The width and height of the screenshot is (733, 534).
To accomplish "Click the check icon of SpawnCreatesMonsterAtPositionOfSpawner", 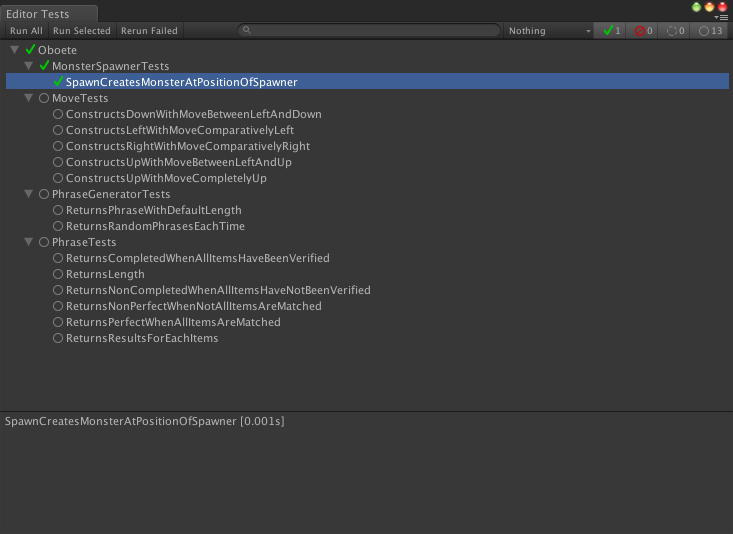I will click(58, 81).
